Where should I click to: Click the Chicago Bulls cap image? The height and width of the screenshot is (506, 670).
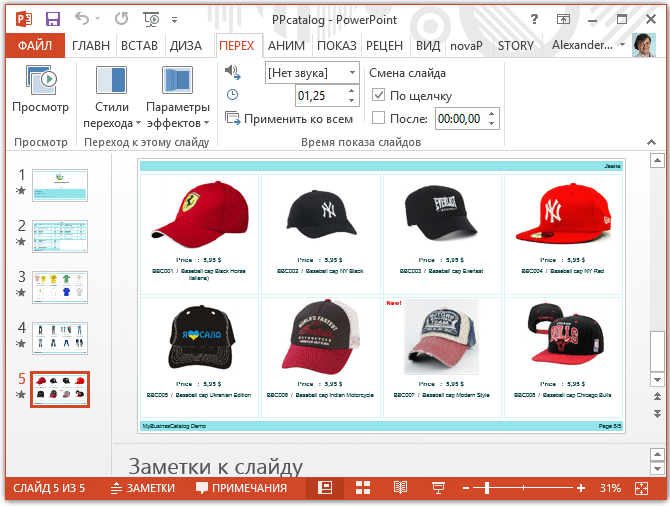coord(565,334)
